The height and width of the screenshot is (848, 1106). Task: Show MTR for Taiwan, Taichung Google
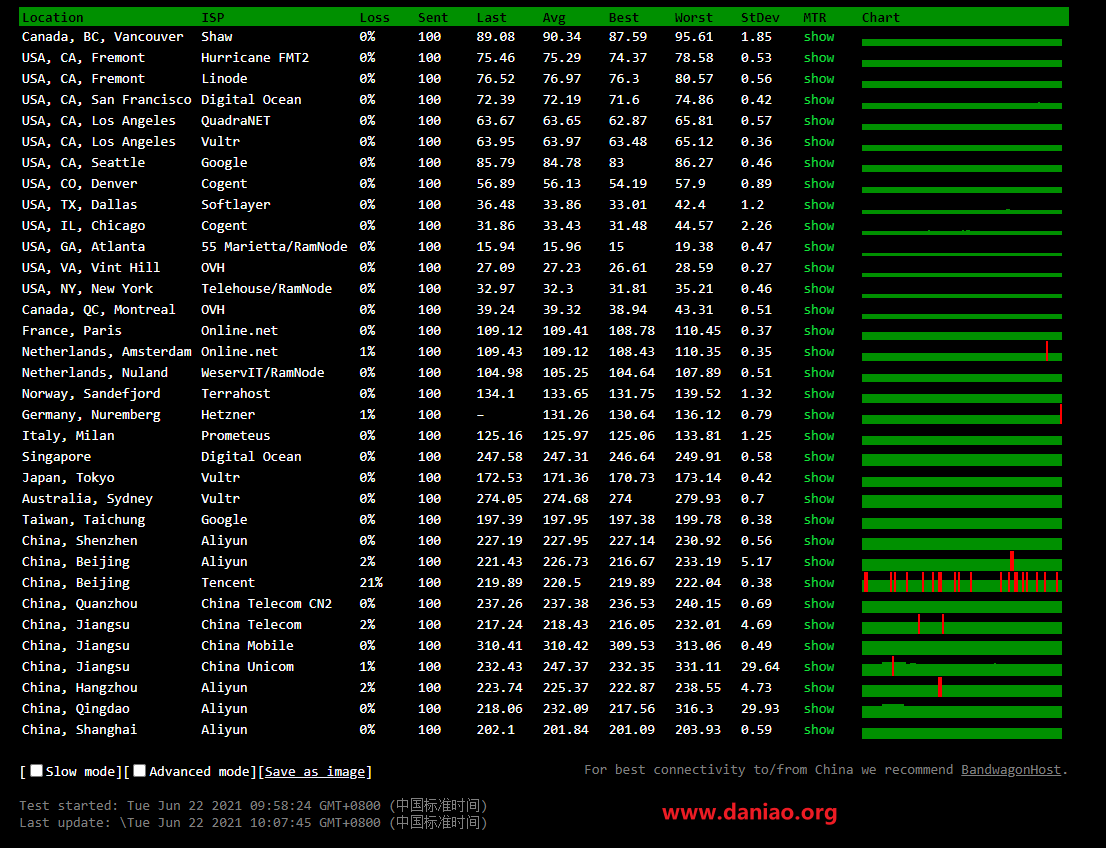[x=819, y=519]
